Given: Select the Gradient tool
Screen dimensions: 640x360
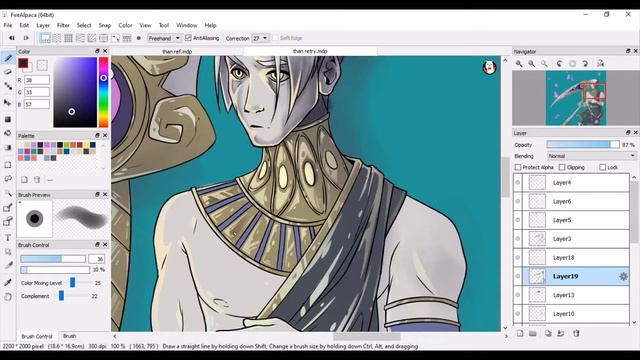Looking at the screenshot, I should (x=8, y=147).
